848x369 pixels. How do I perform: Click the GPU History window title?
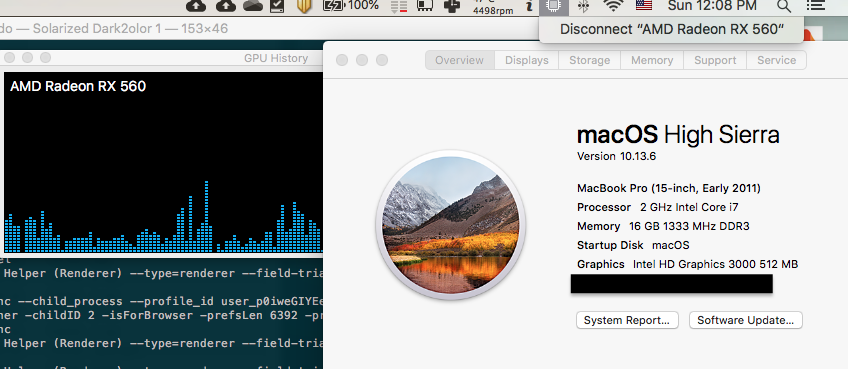pyautogui.click(x=276, y=58)
